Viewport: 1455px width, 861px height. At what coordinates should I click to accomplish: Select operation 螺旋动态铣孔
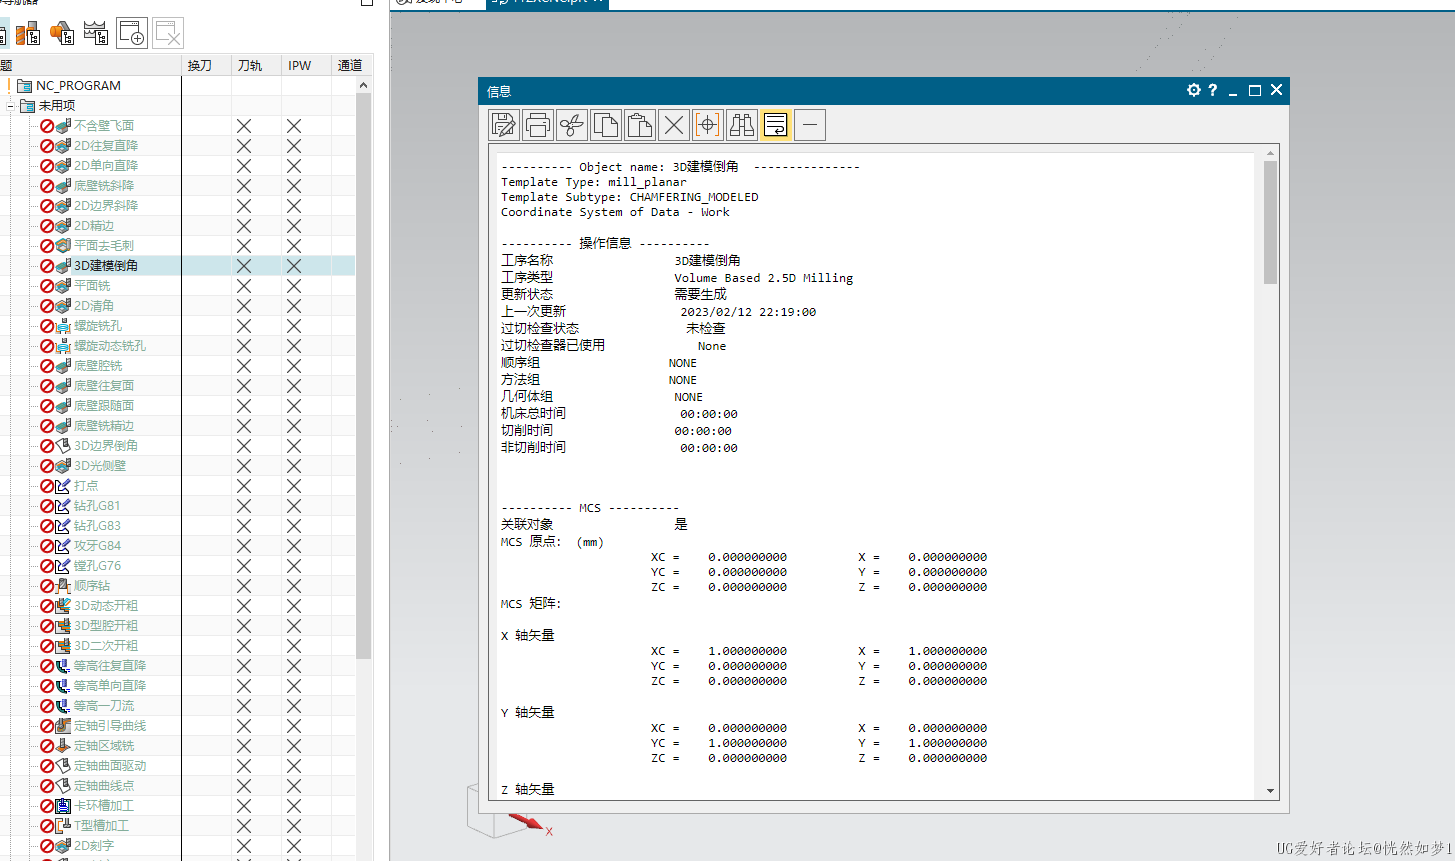tap(110, 346)
